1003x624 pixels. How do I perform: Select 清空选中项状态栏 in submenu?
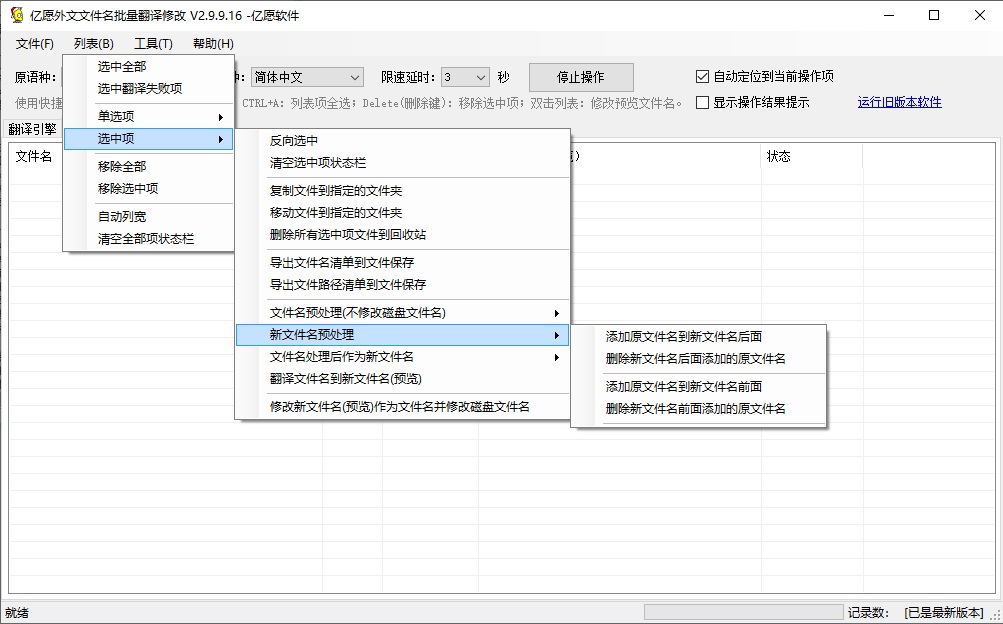pos(402,163)
